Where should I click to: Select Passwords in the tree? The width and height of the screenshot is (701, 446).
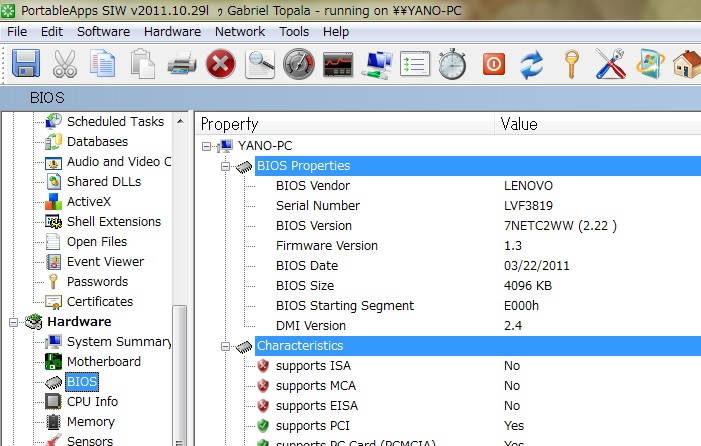(97, 282)
